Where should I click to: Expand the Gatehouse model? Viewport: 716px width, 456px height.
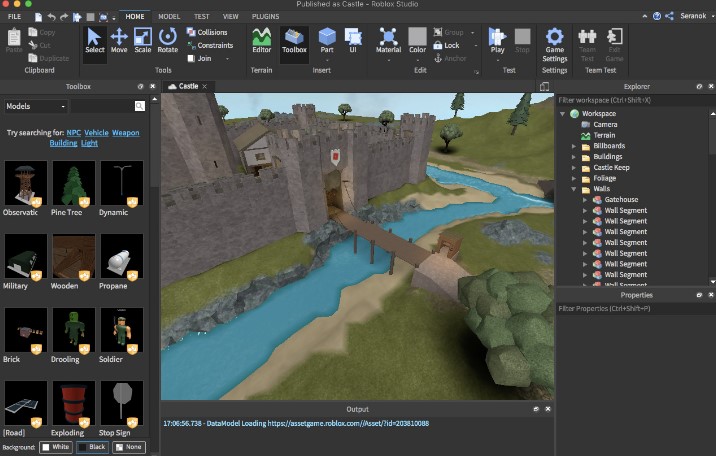(585, 199)
